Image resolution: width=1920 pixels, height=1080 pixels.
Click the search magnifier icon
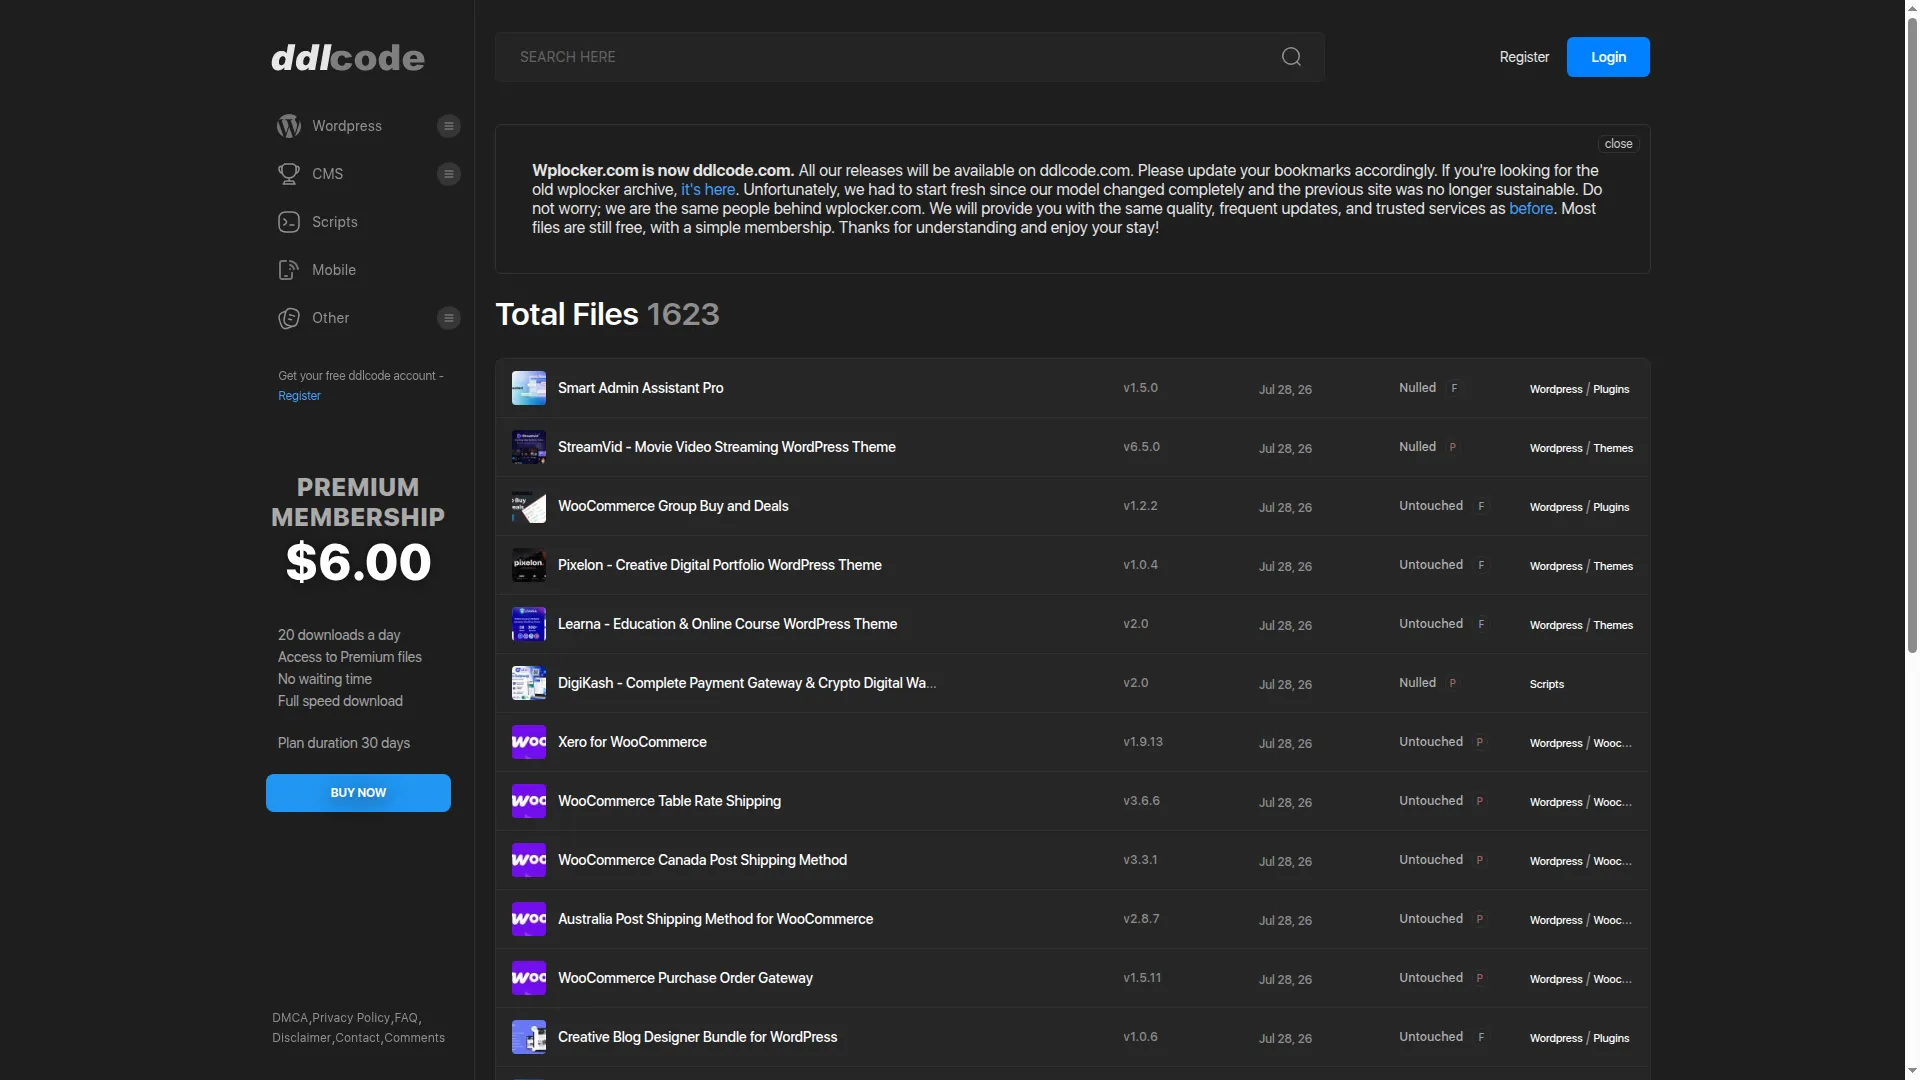[x=1291, y=57]
